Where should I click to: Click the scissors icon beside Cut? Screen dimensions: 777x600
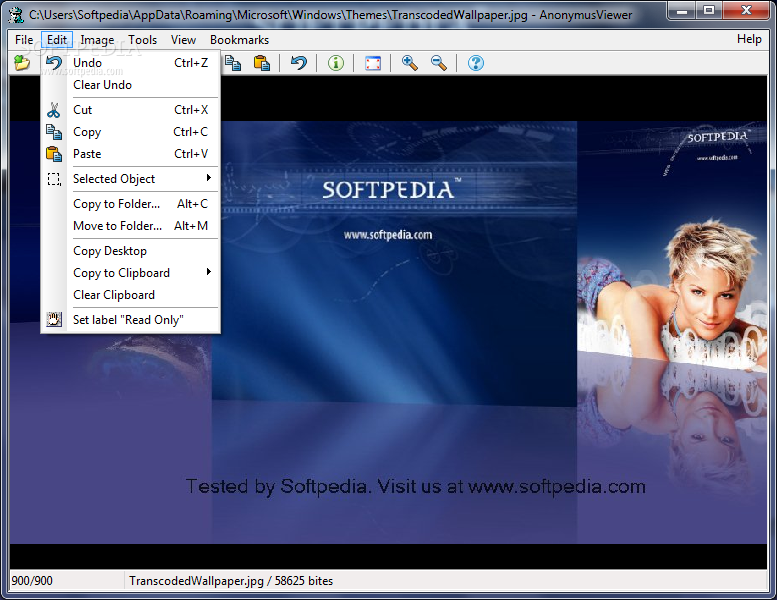(54, 110)
